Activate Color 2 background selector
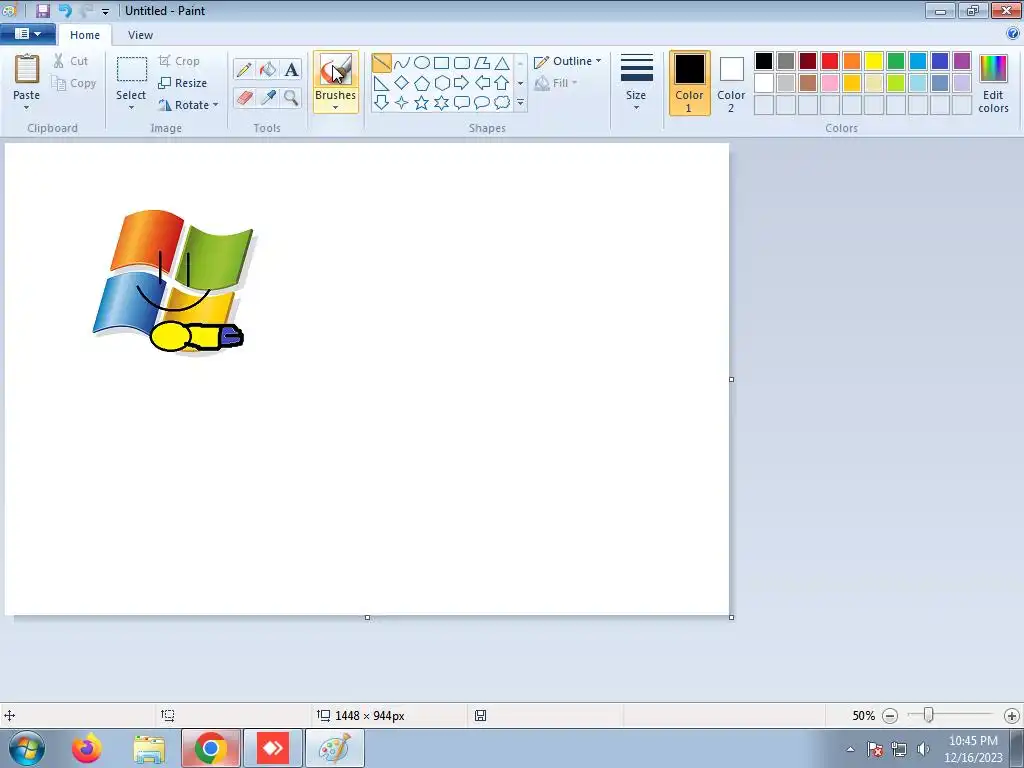1024x768 pixels. (731, 83)
